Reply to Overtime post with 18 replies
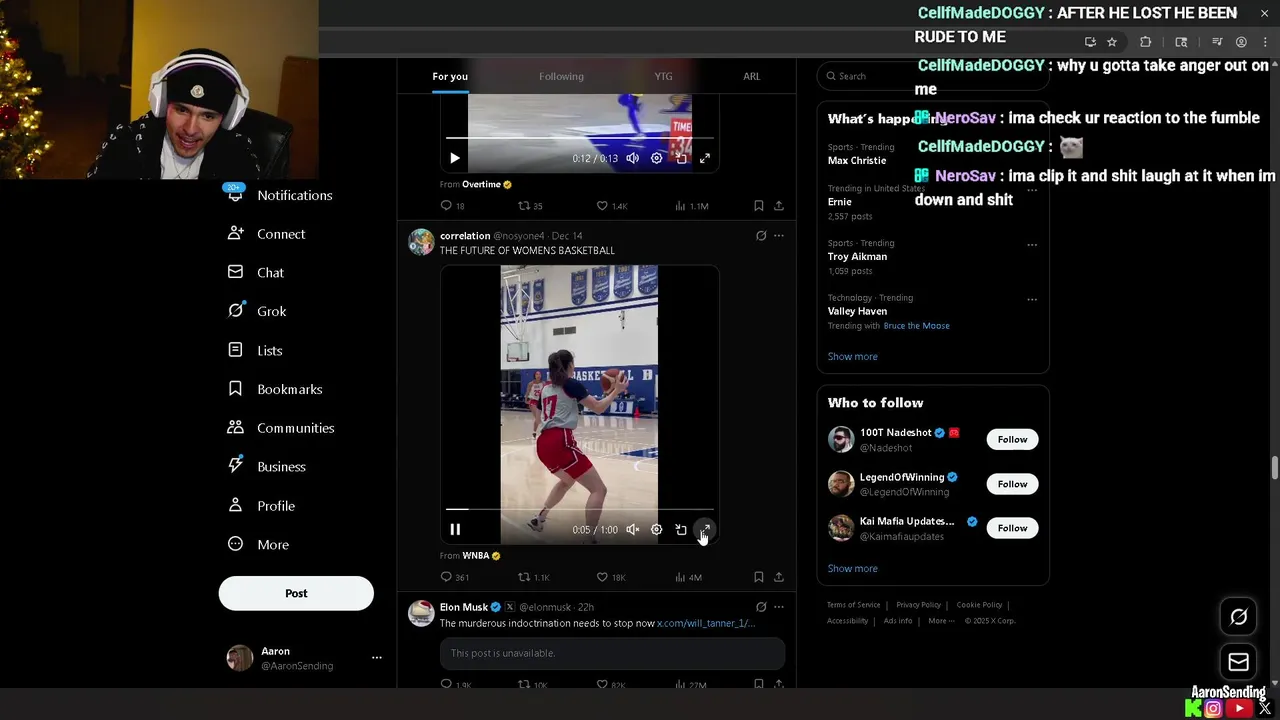This screenshot has height=720, width=1280. pyautogui.click(x=453, y=206)
